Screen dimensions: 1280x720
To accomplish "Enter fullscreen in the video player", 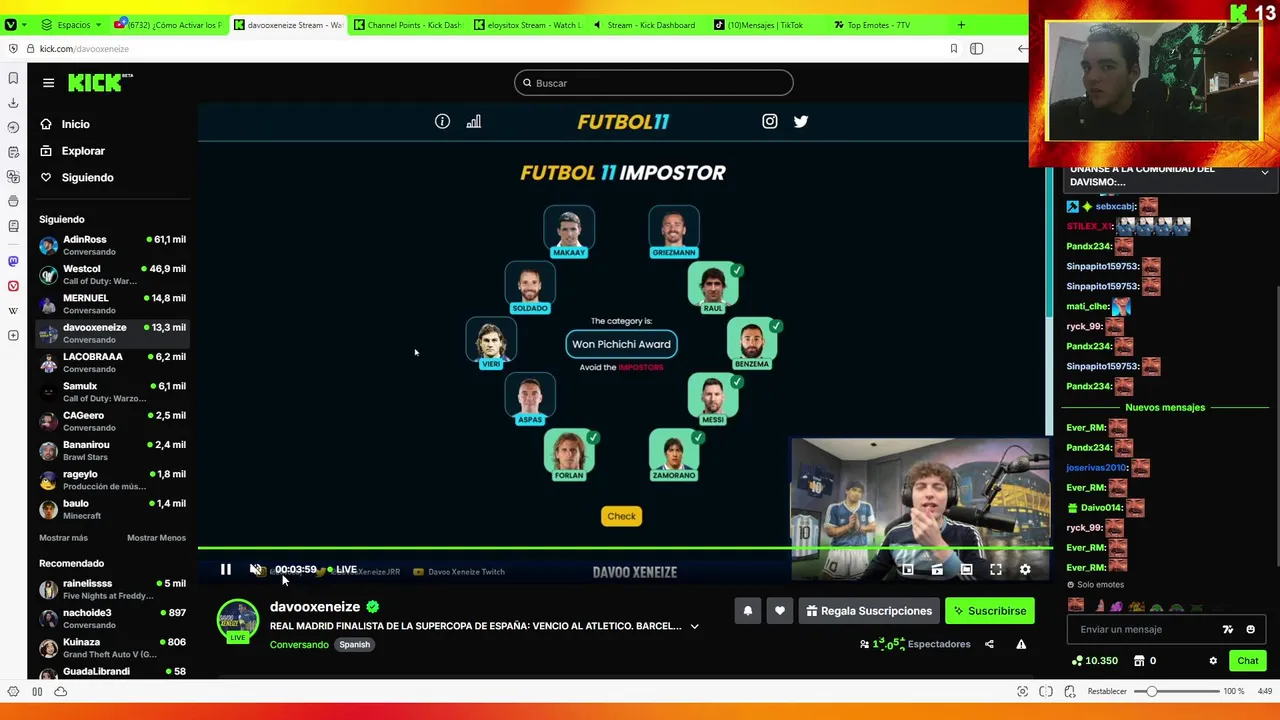I will pos(996,569).
